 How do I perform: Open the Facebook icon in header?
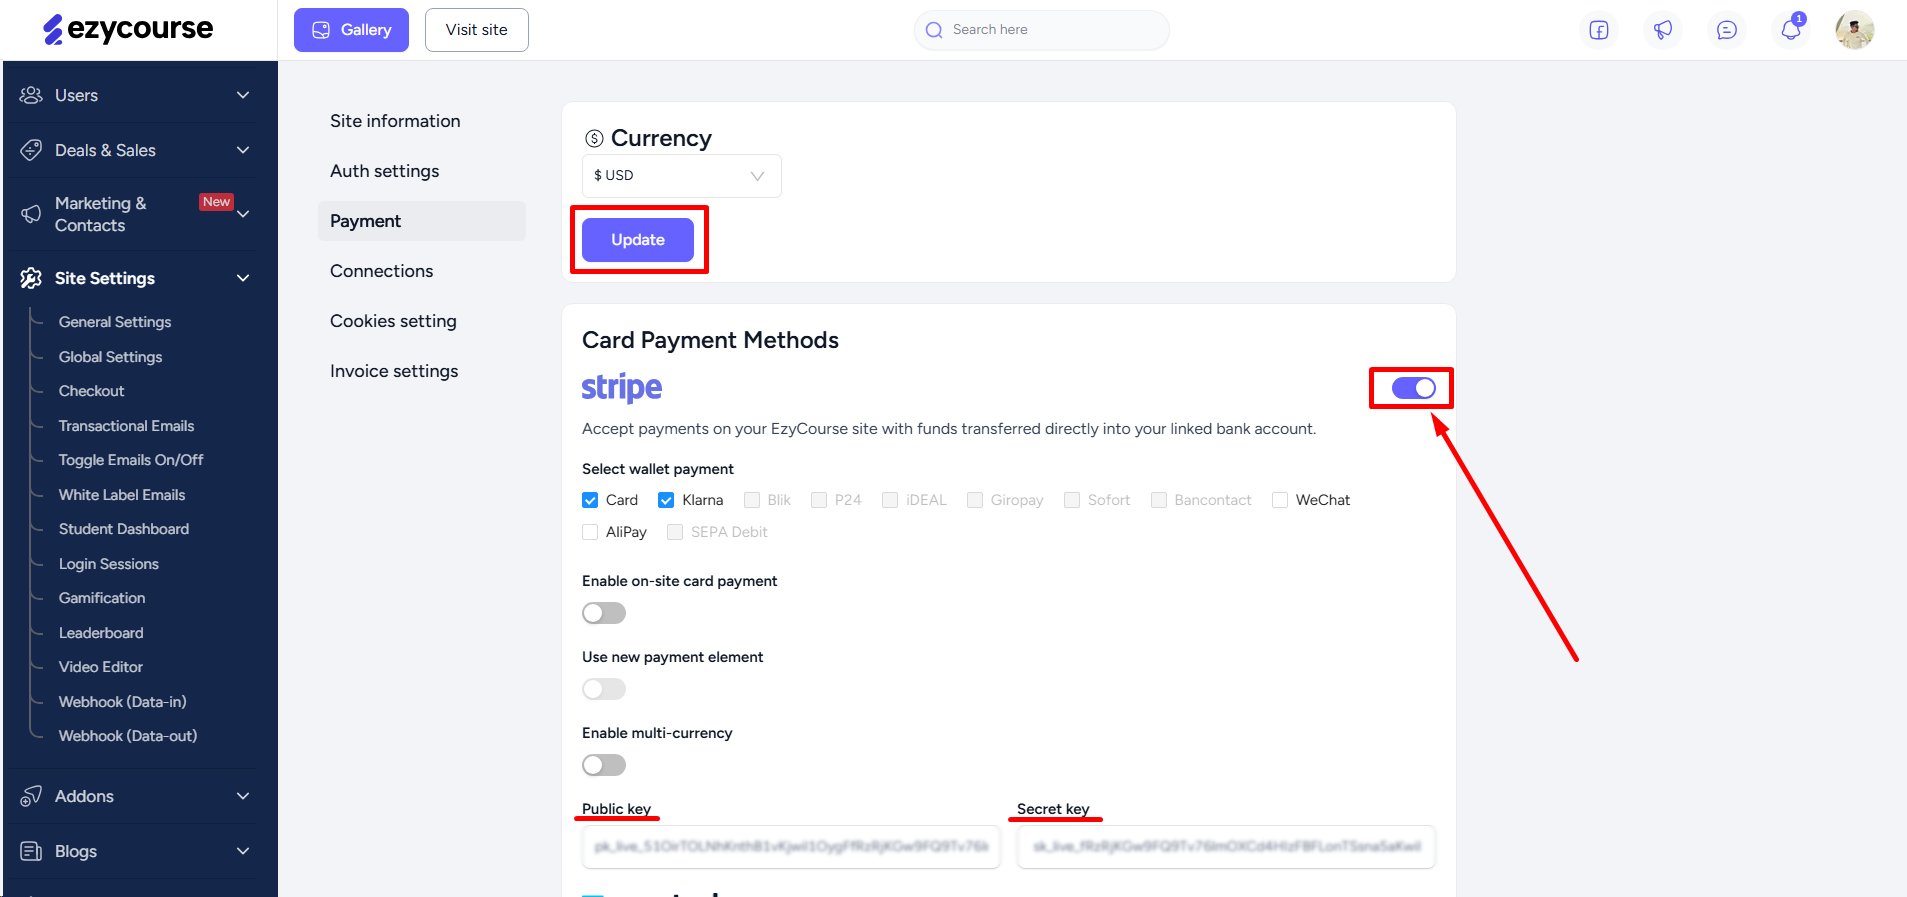click(1599, 30)
